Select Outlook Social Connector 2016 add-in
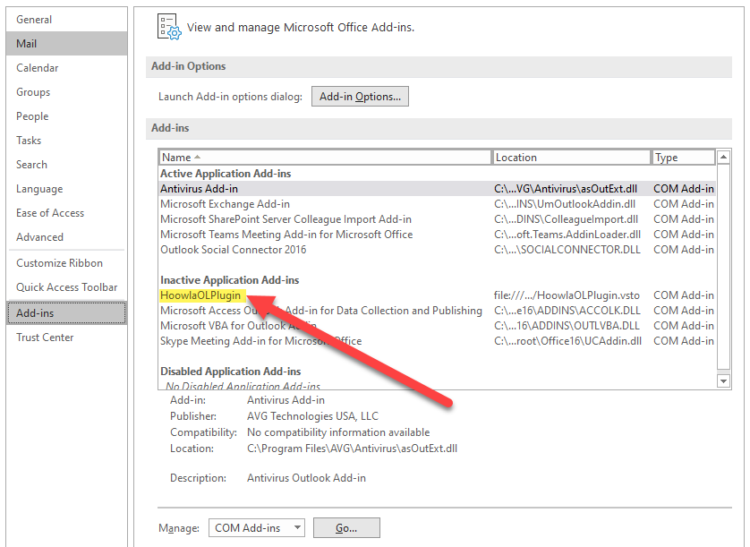 point(233,249)
